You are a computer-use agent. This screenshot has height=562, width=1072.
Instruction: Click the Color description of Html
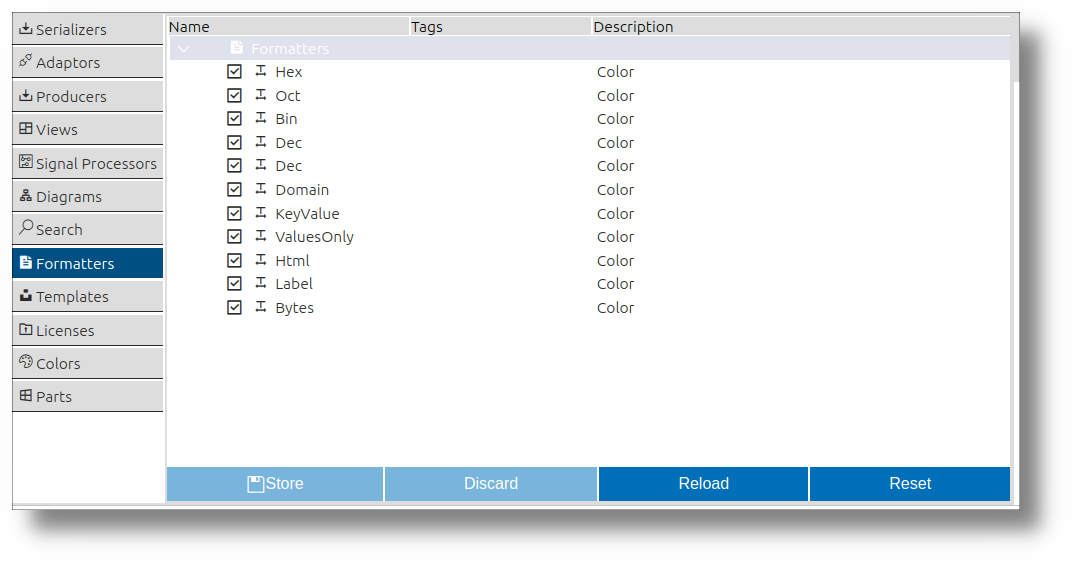coord(615,260)
